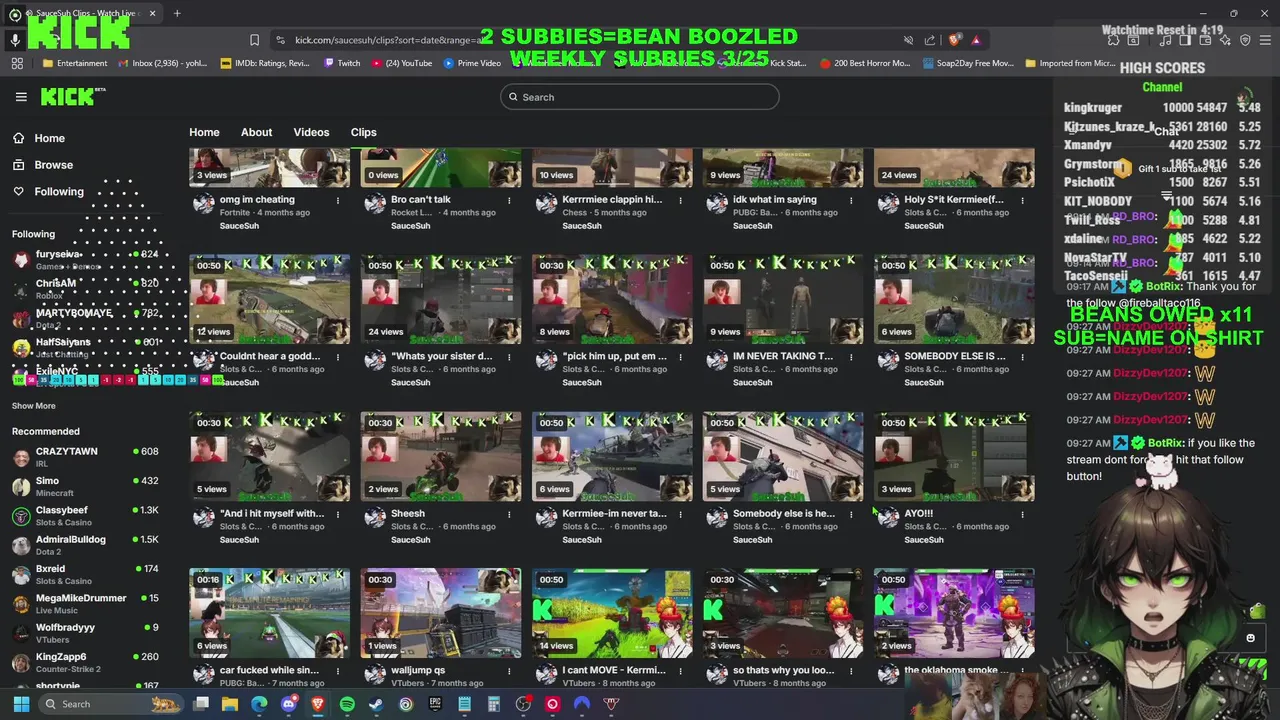Open Spotify from the taskbar

click(347, 704)
